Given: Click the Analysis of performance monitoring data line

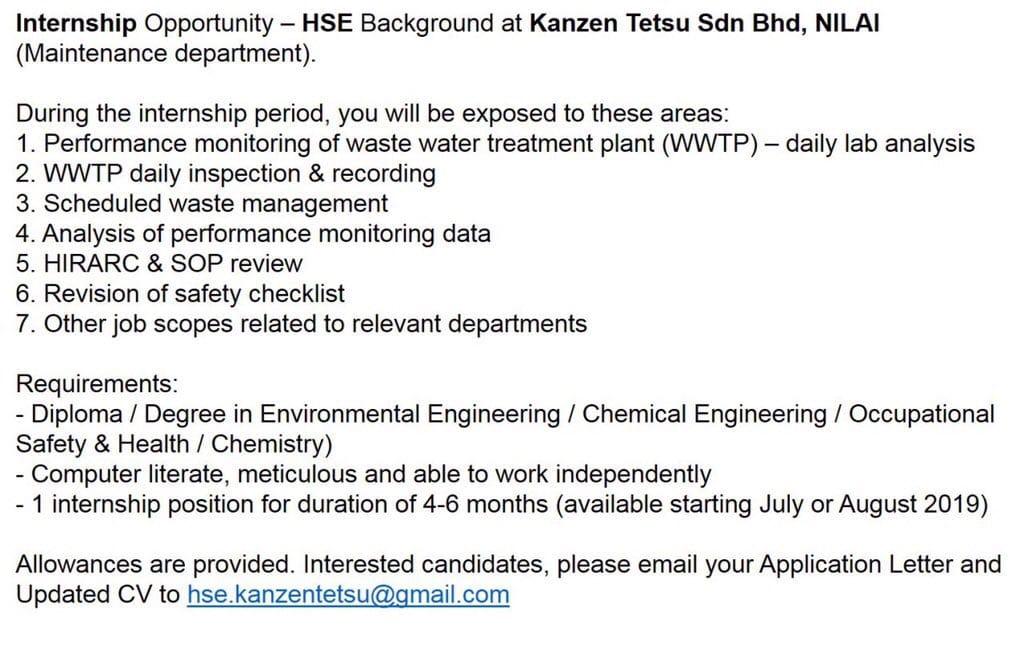Looking at the screenshot, I should pos(253,234).
